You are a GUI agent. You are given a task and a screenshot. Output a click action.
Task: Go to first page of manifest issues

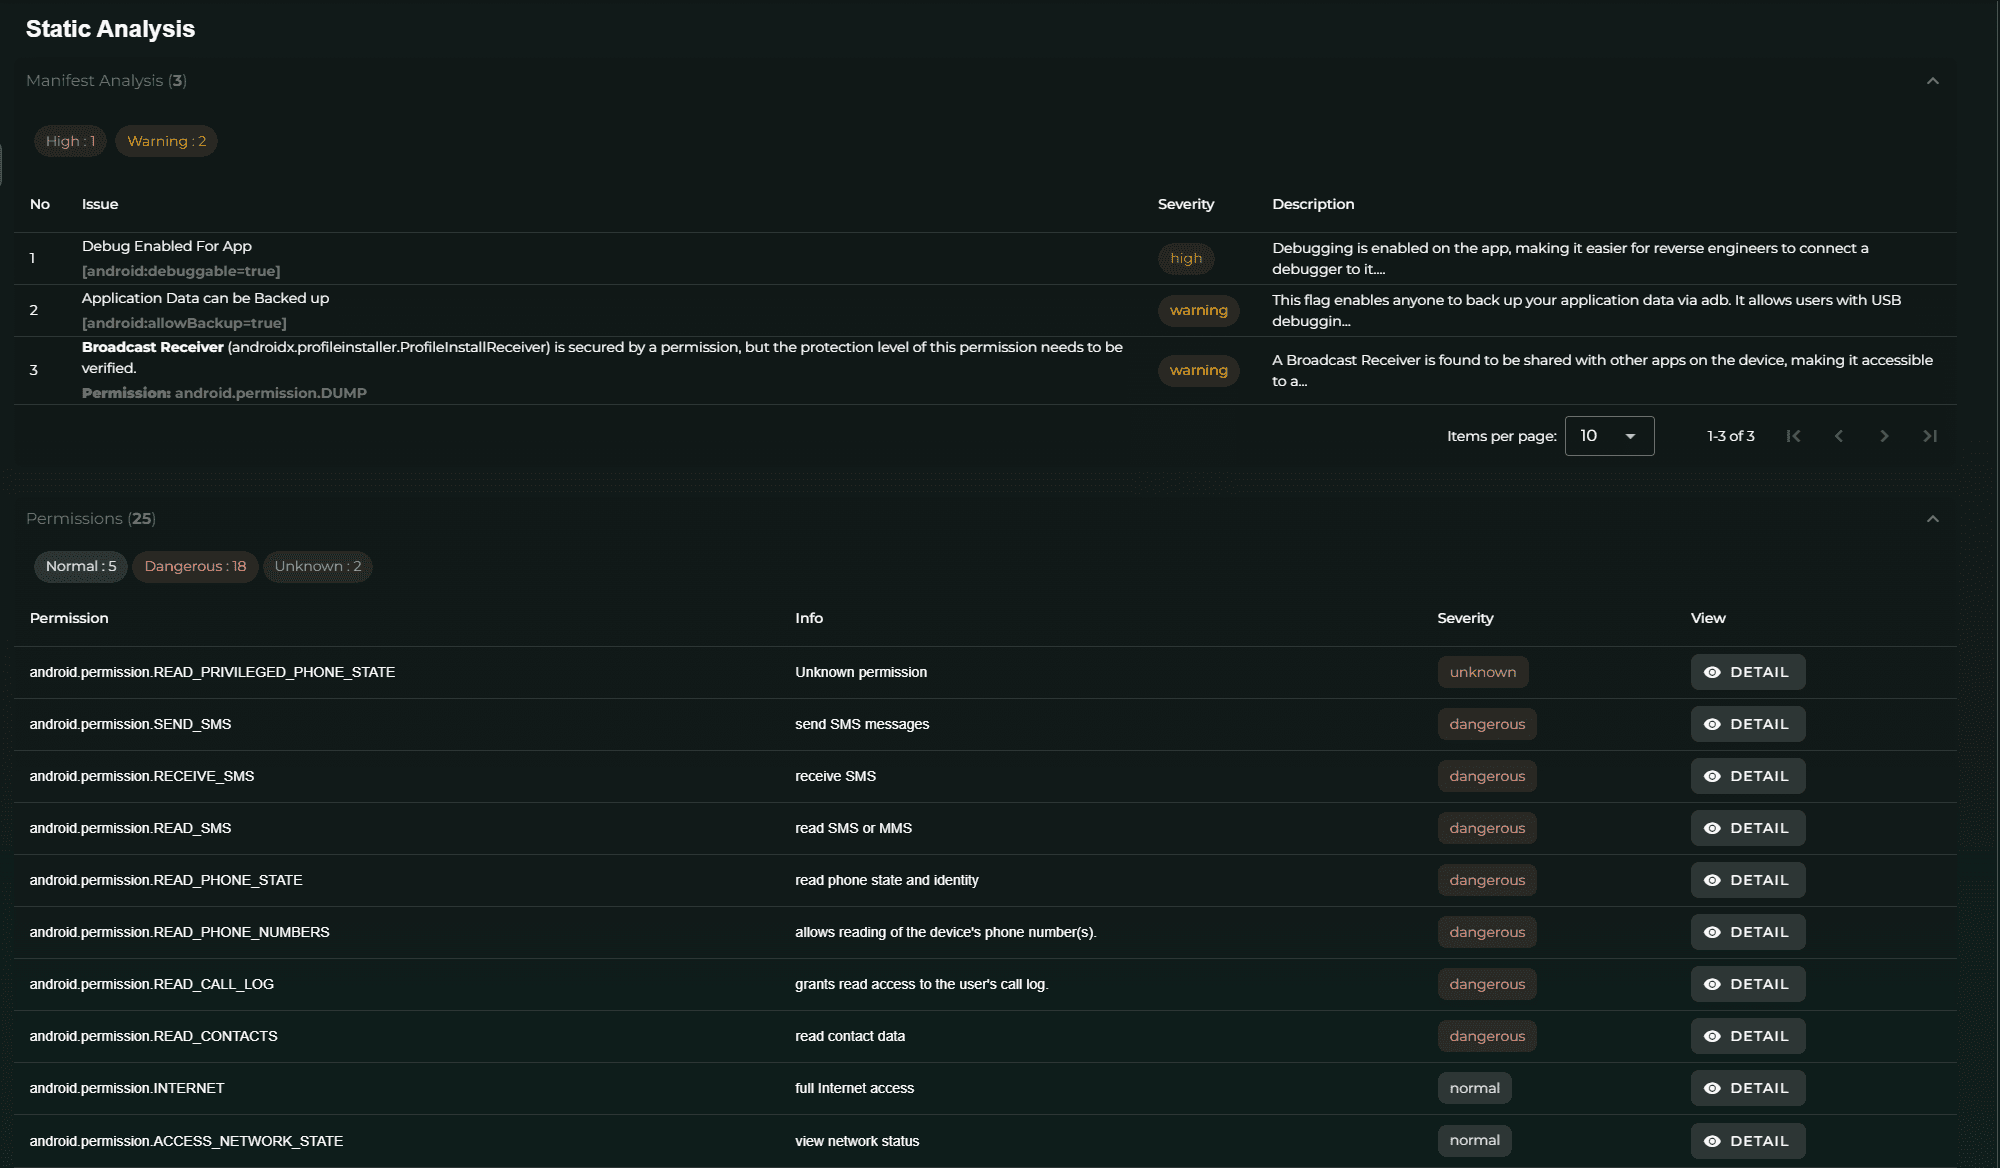tap(1793, 436)
